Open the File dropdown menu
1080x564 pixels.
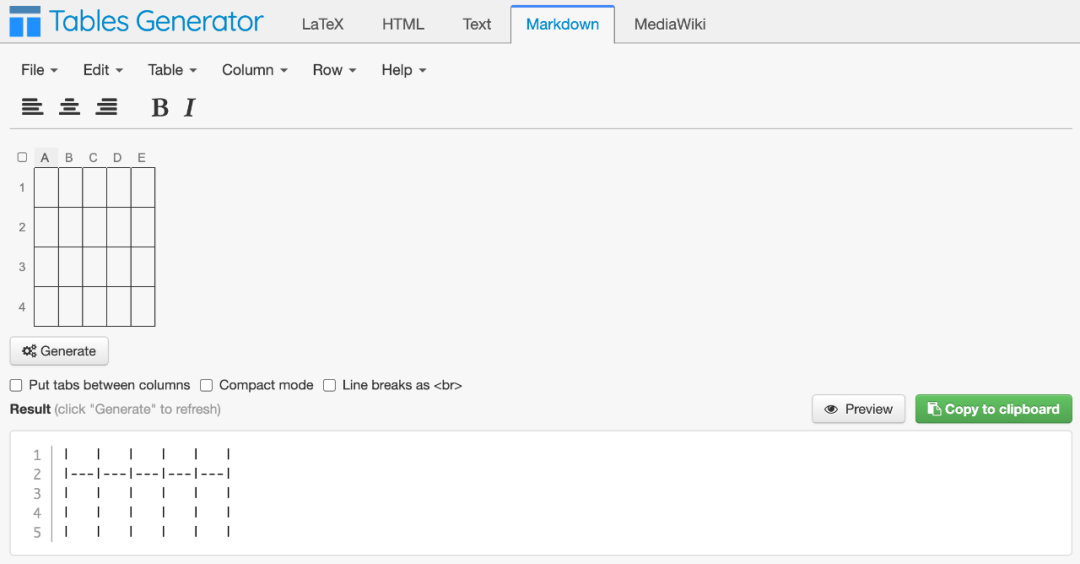pyautogui.click(x=39, y=70)
